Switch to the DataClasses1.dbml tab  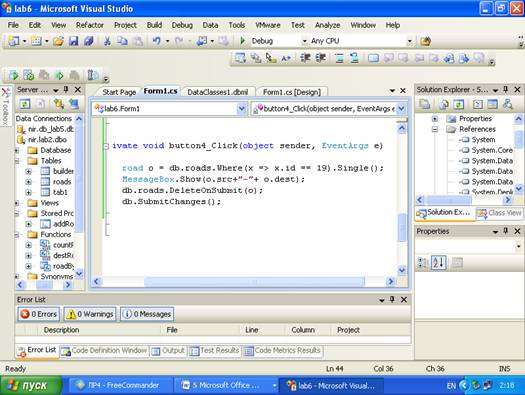[x=218, y=92]
